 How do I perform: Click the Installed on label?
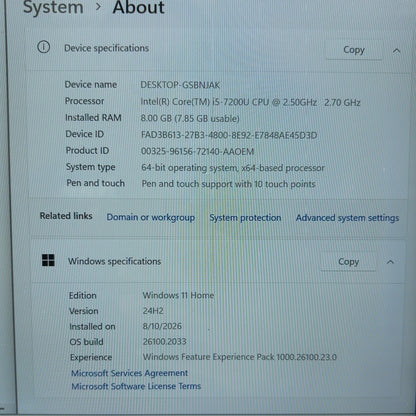pos(92,327)
